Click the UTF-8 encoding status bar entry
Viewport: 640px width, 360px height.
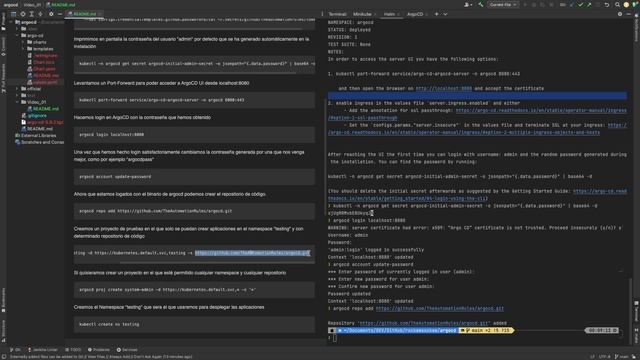605,357
